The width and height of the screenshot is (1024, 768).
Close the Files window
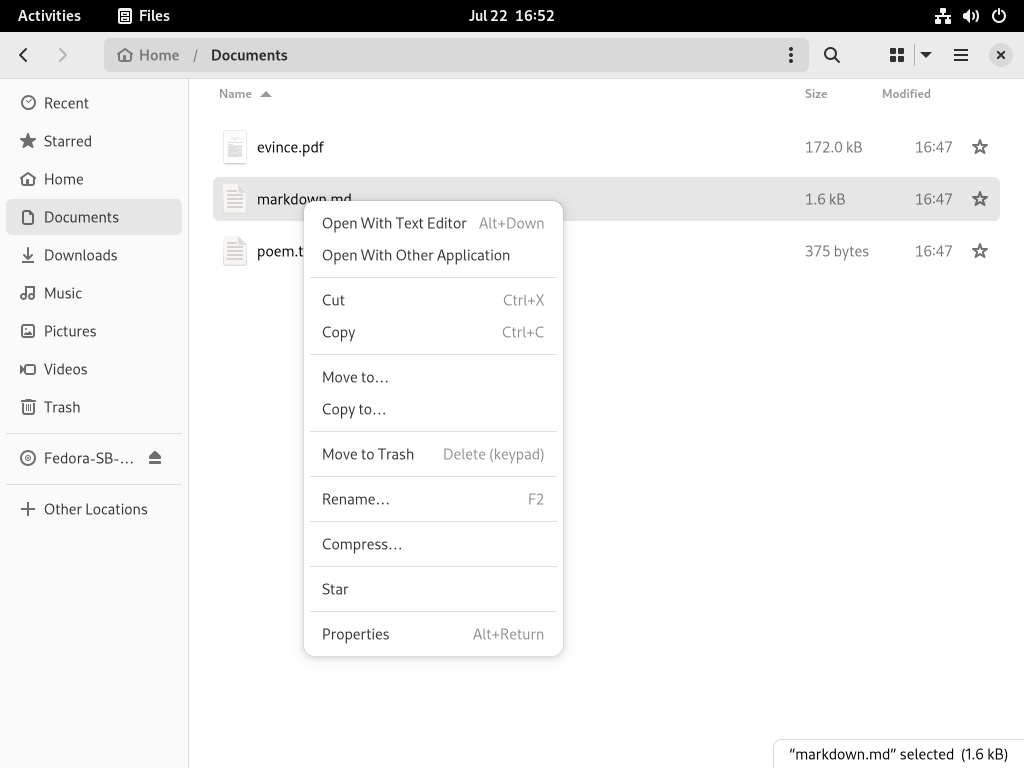(1000, 55)
